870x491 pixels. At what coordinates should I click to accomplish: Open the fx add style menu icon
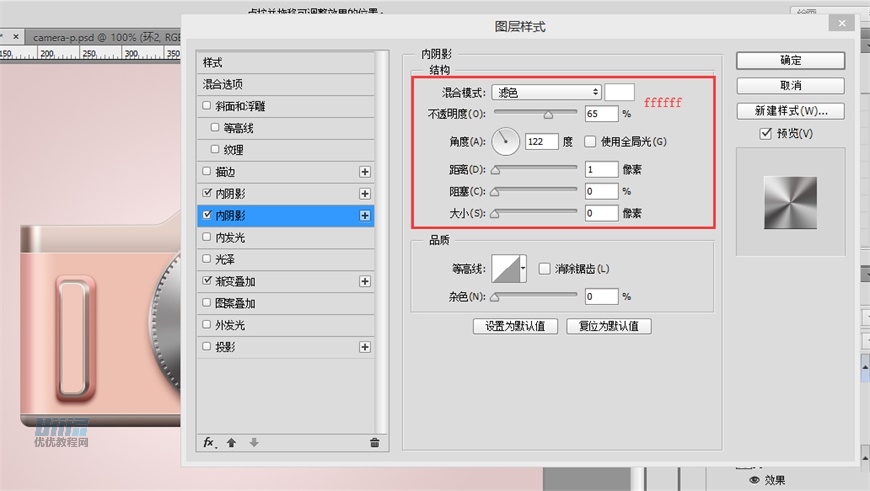click(209, 442)
